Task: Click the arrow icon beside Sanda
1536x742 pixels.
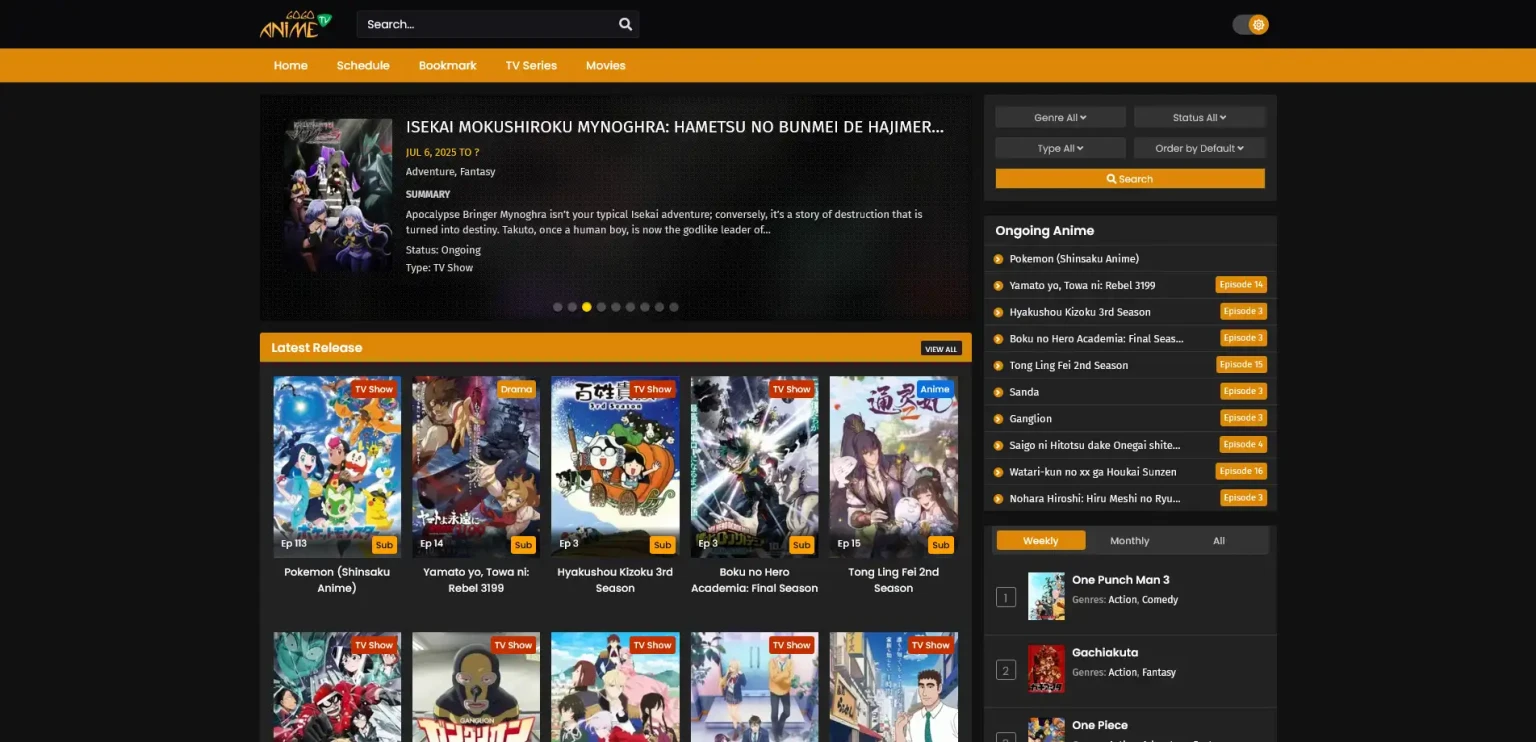Action: click(x=998, y=392)
